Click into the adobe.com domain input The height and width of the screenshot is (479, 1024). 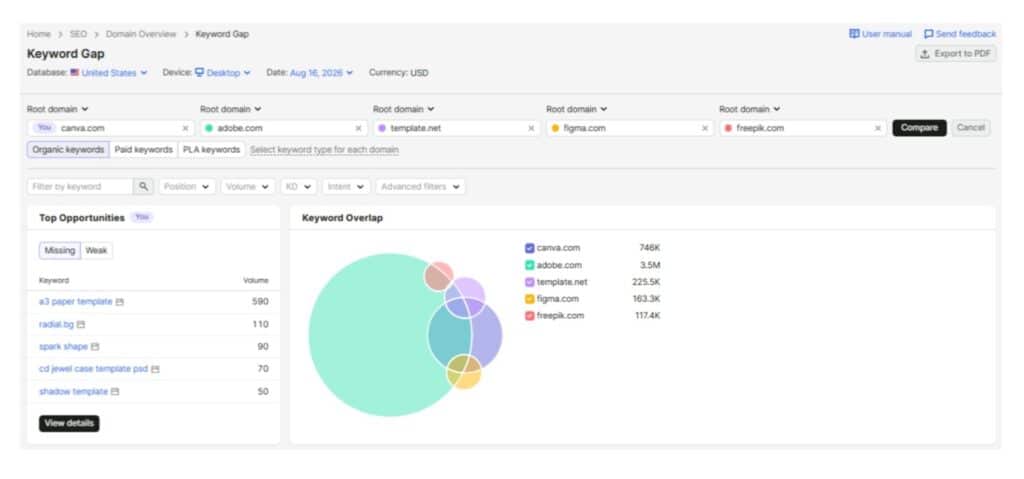[284, 129]
